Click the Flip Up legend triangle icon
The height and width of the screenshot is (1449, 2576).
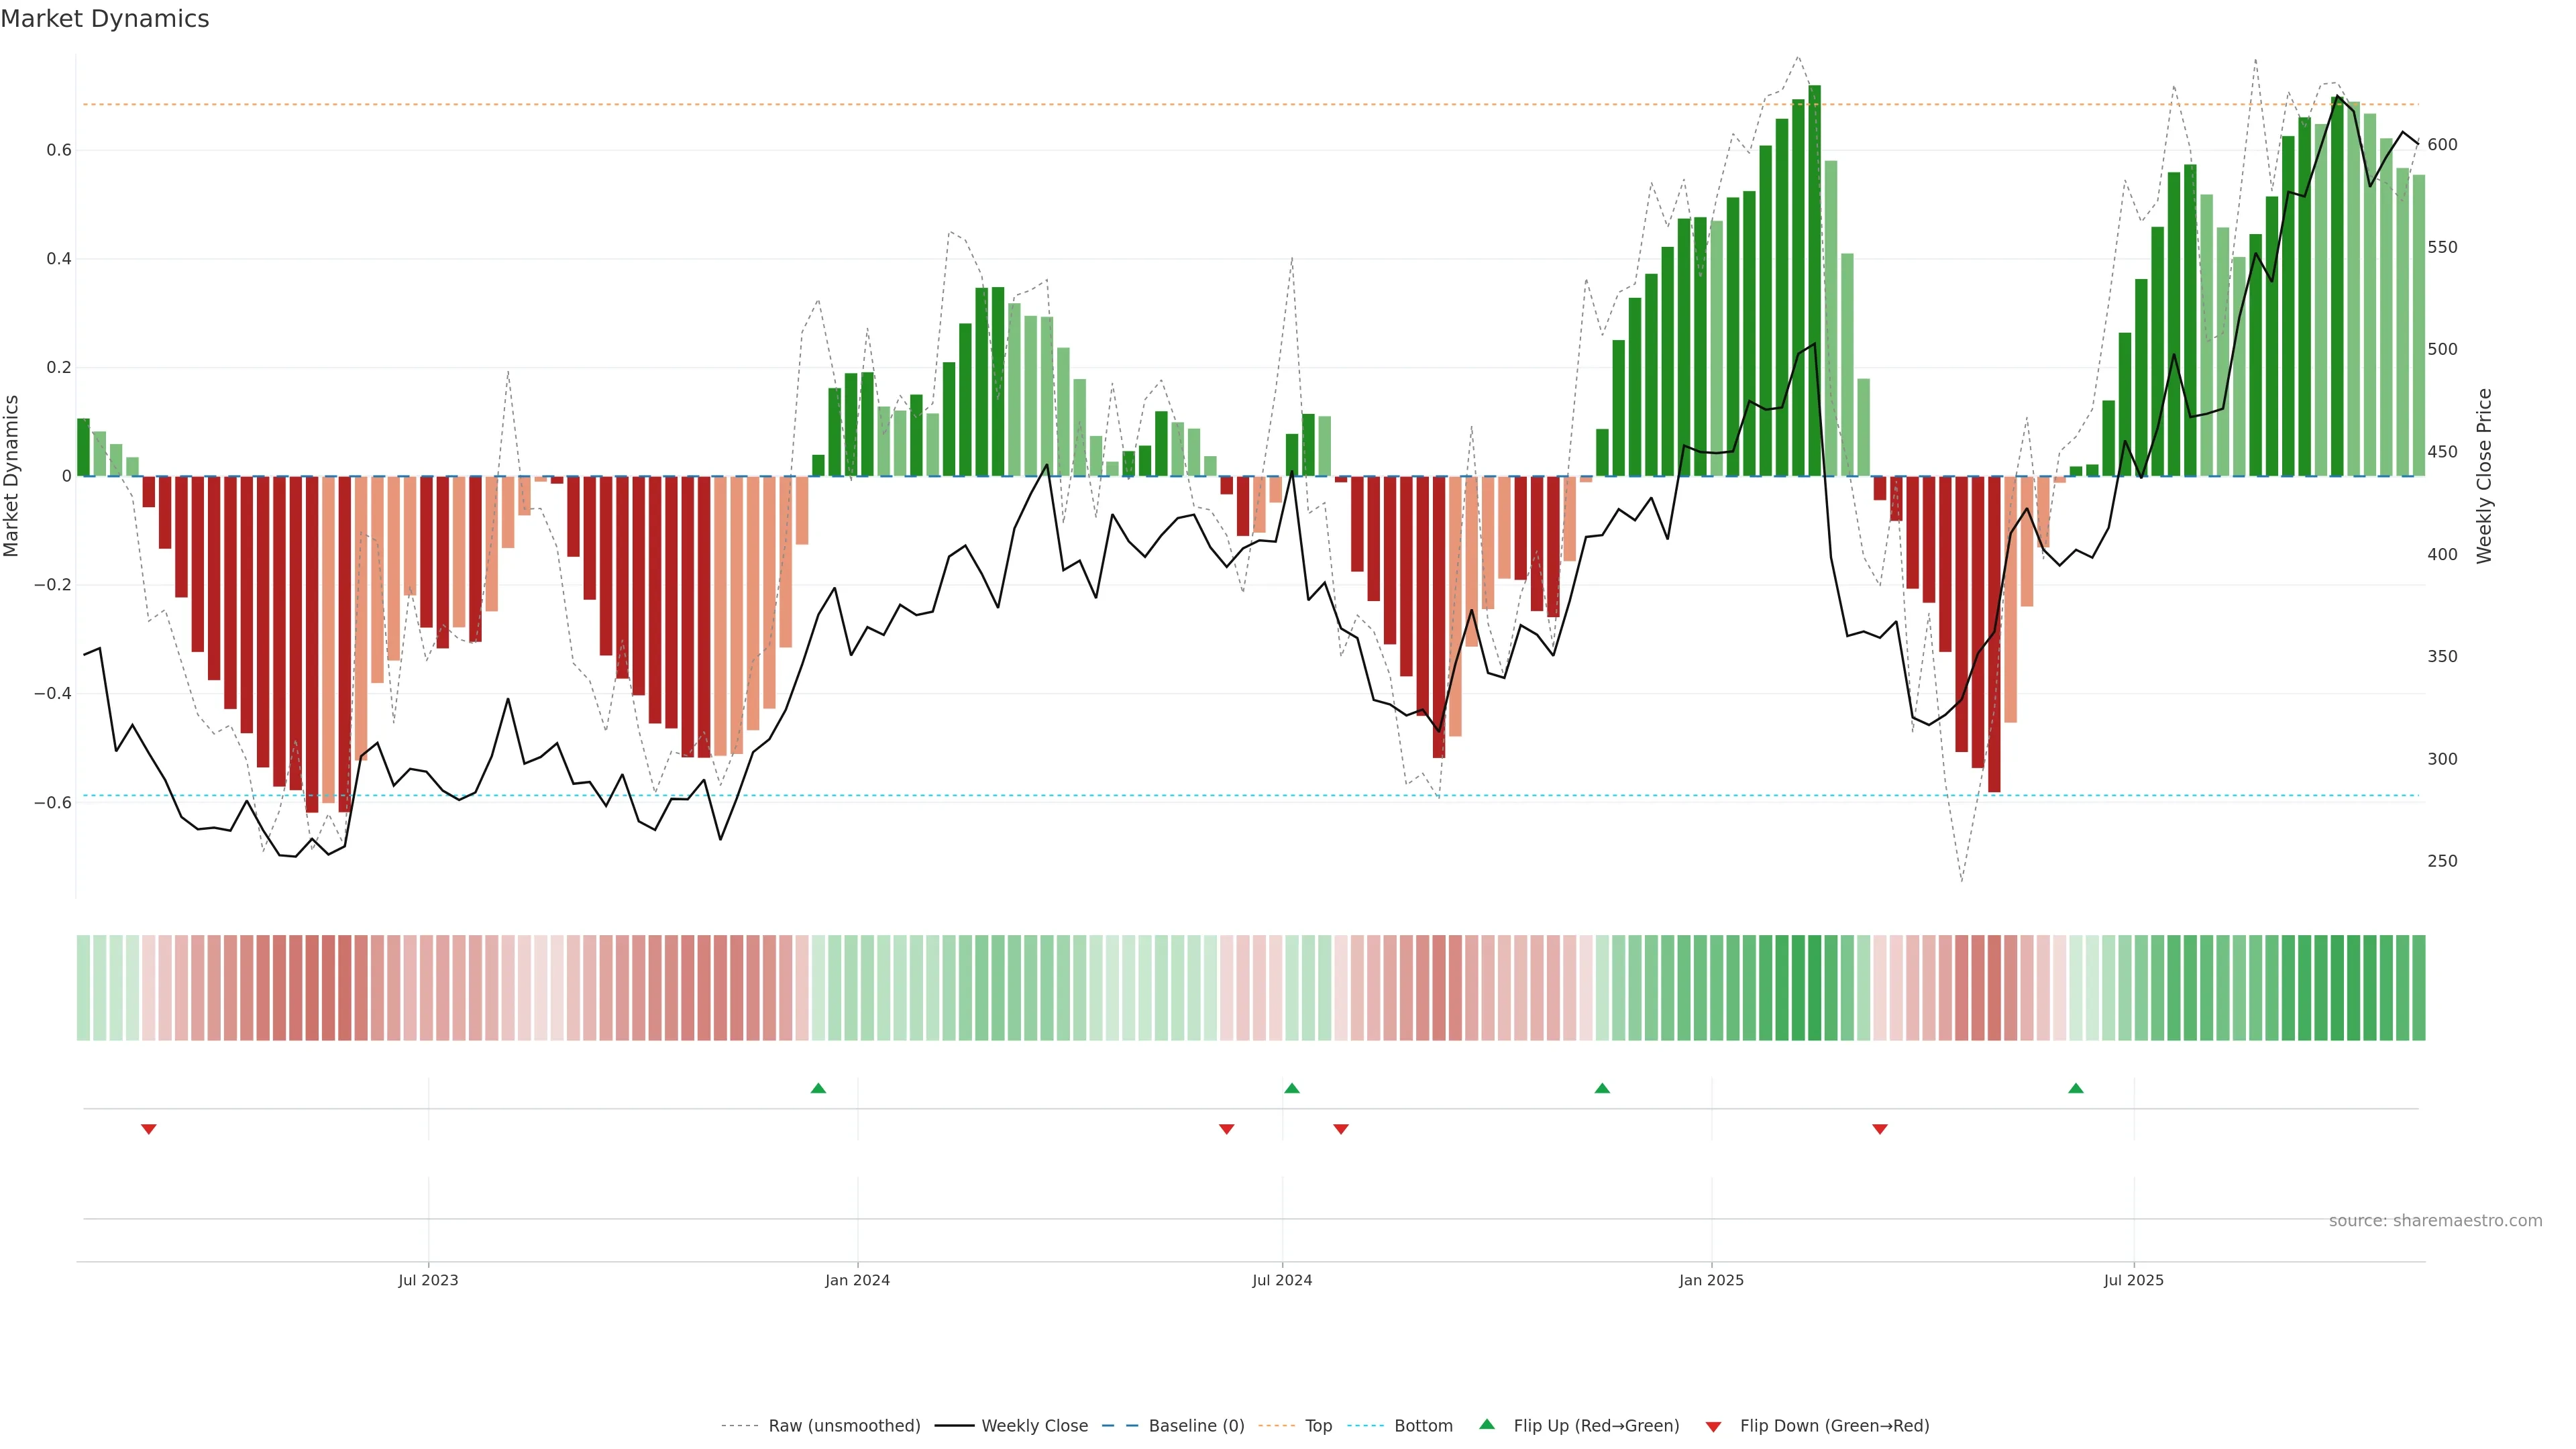pos(1487,1424)
